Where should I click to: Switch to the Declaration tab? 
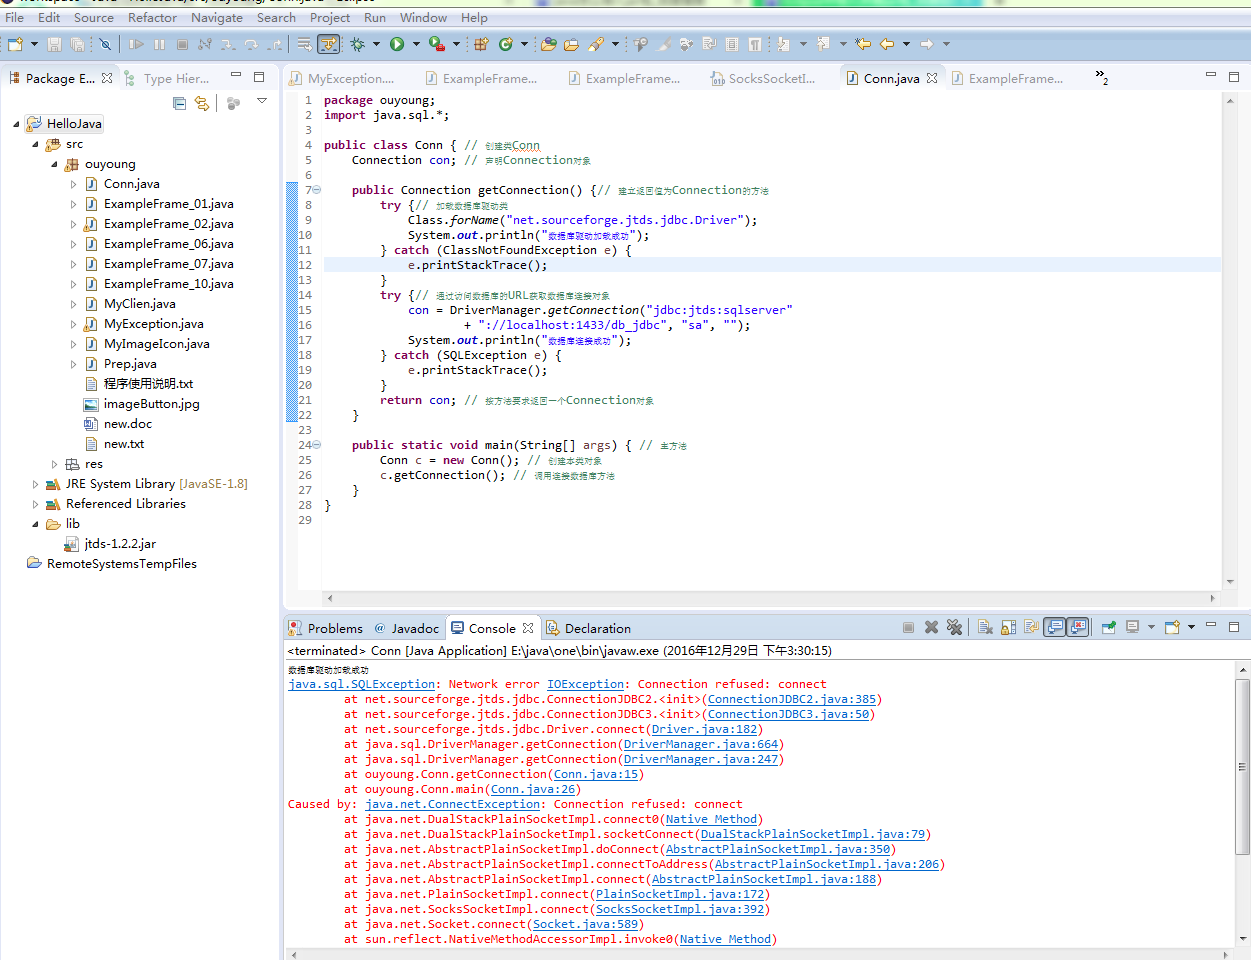[588, 628]
